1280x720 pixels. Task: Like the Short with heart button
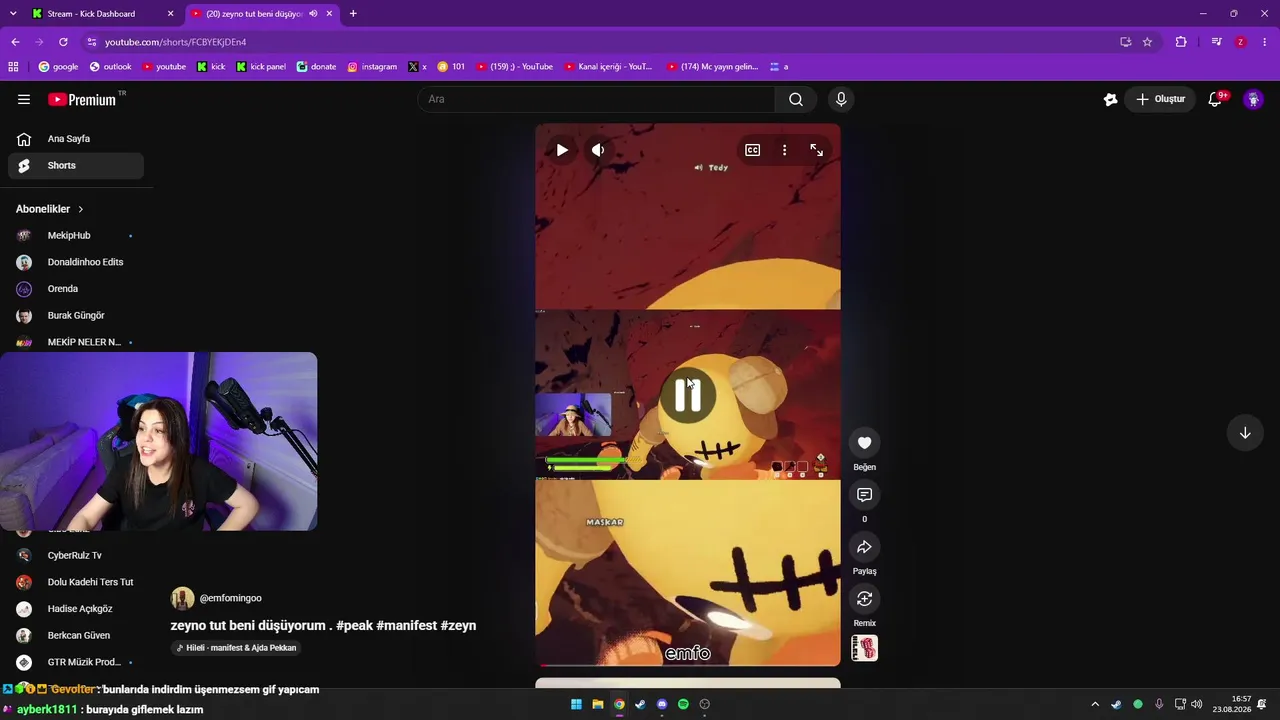(x=865, y=443)
